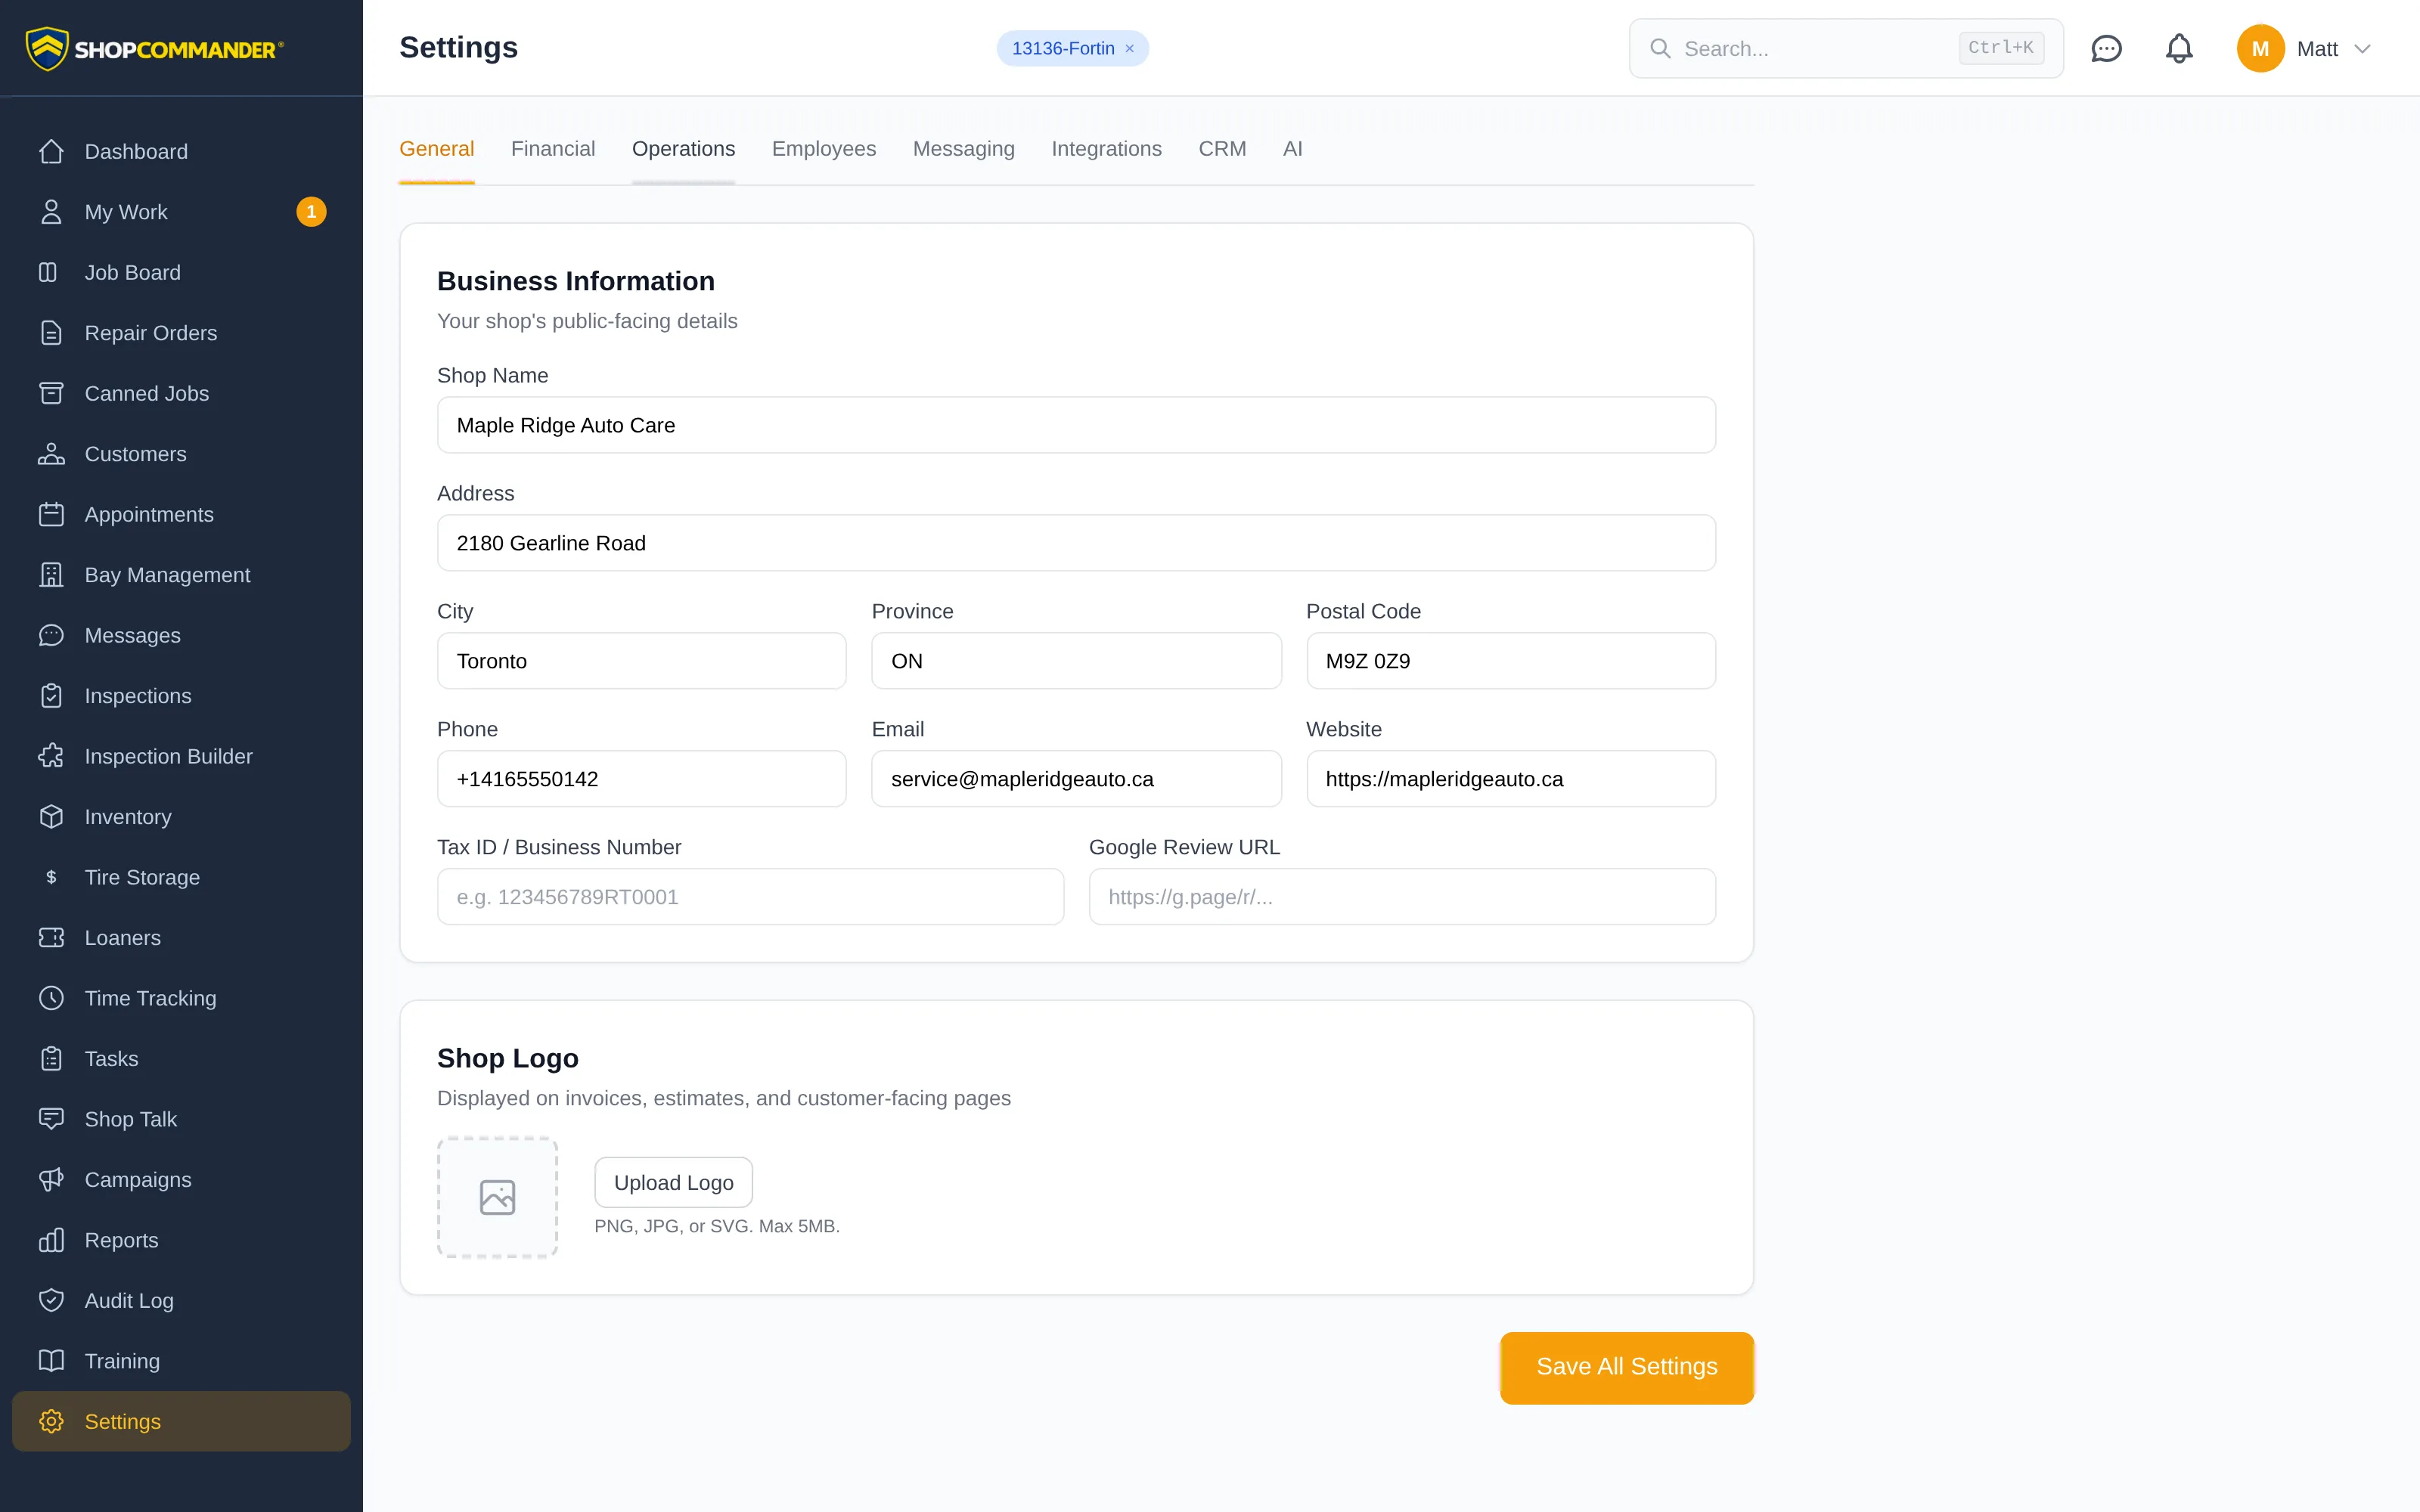
Task: Click Save All Settings button
Action: pyautogui.click(x=1626, y=1367)
